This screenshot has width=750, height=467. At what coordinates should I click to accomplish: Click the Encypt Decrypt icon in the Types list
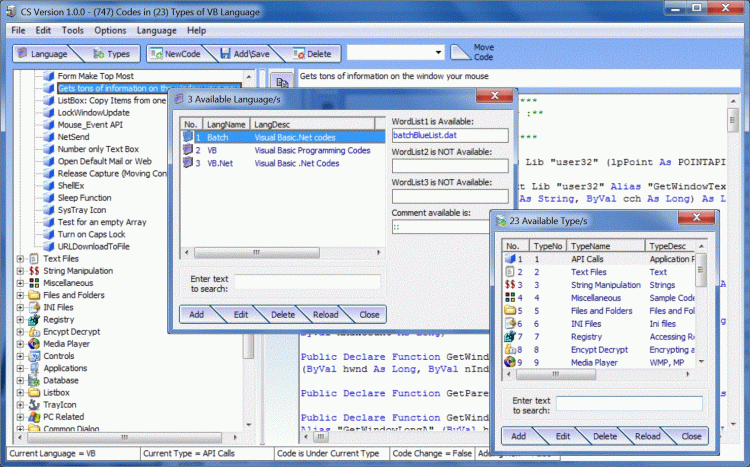(x=510, y=349)
